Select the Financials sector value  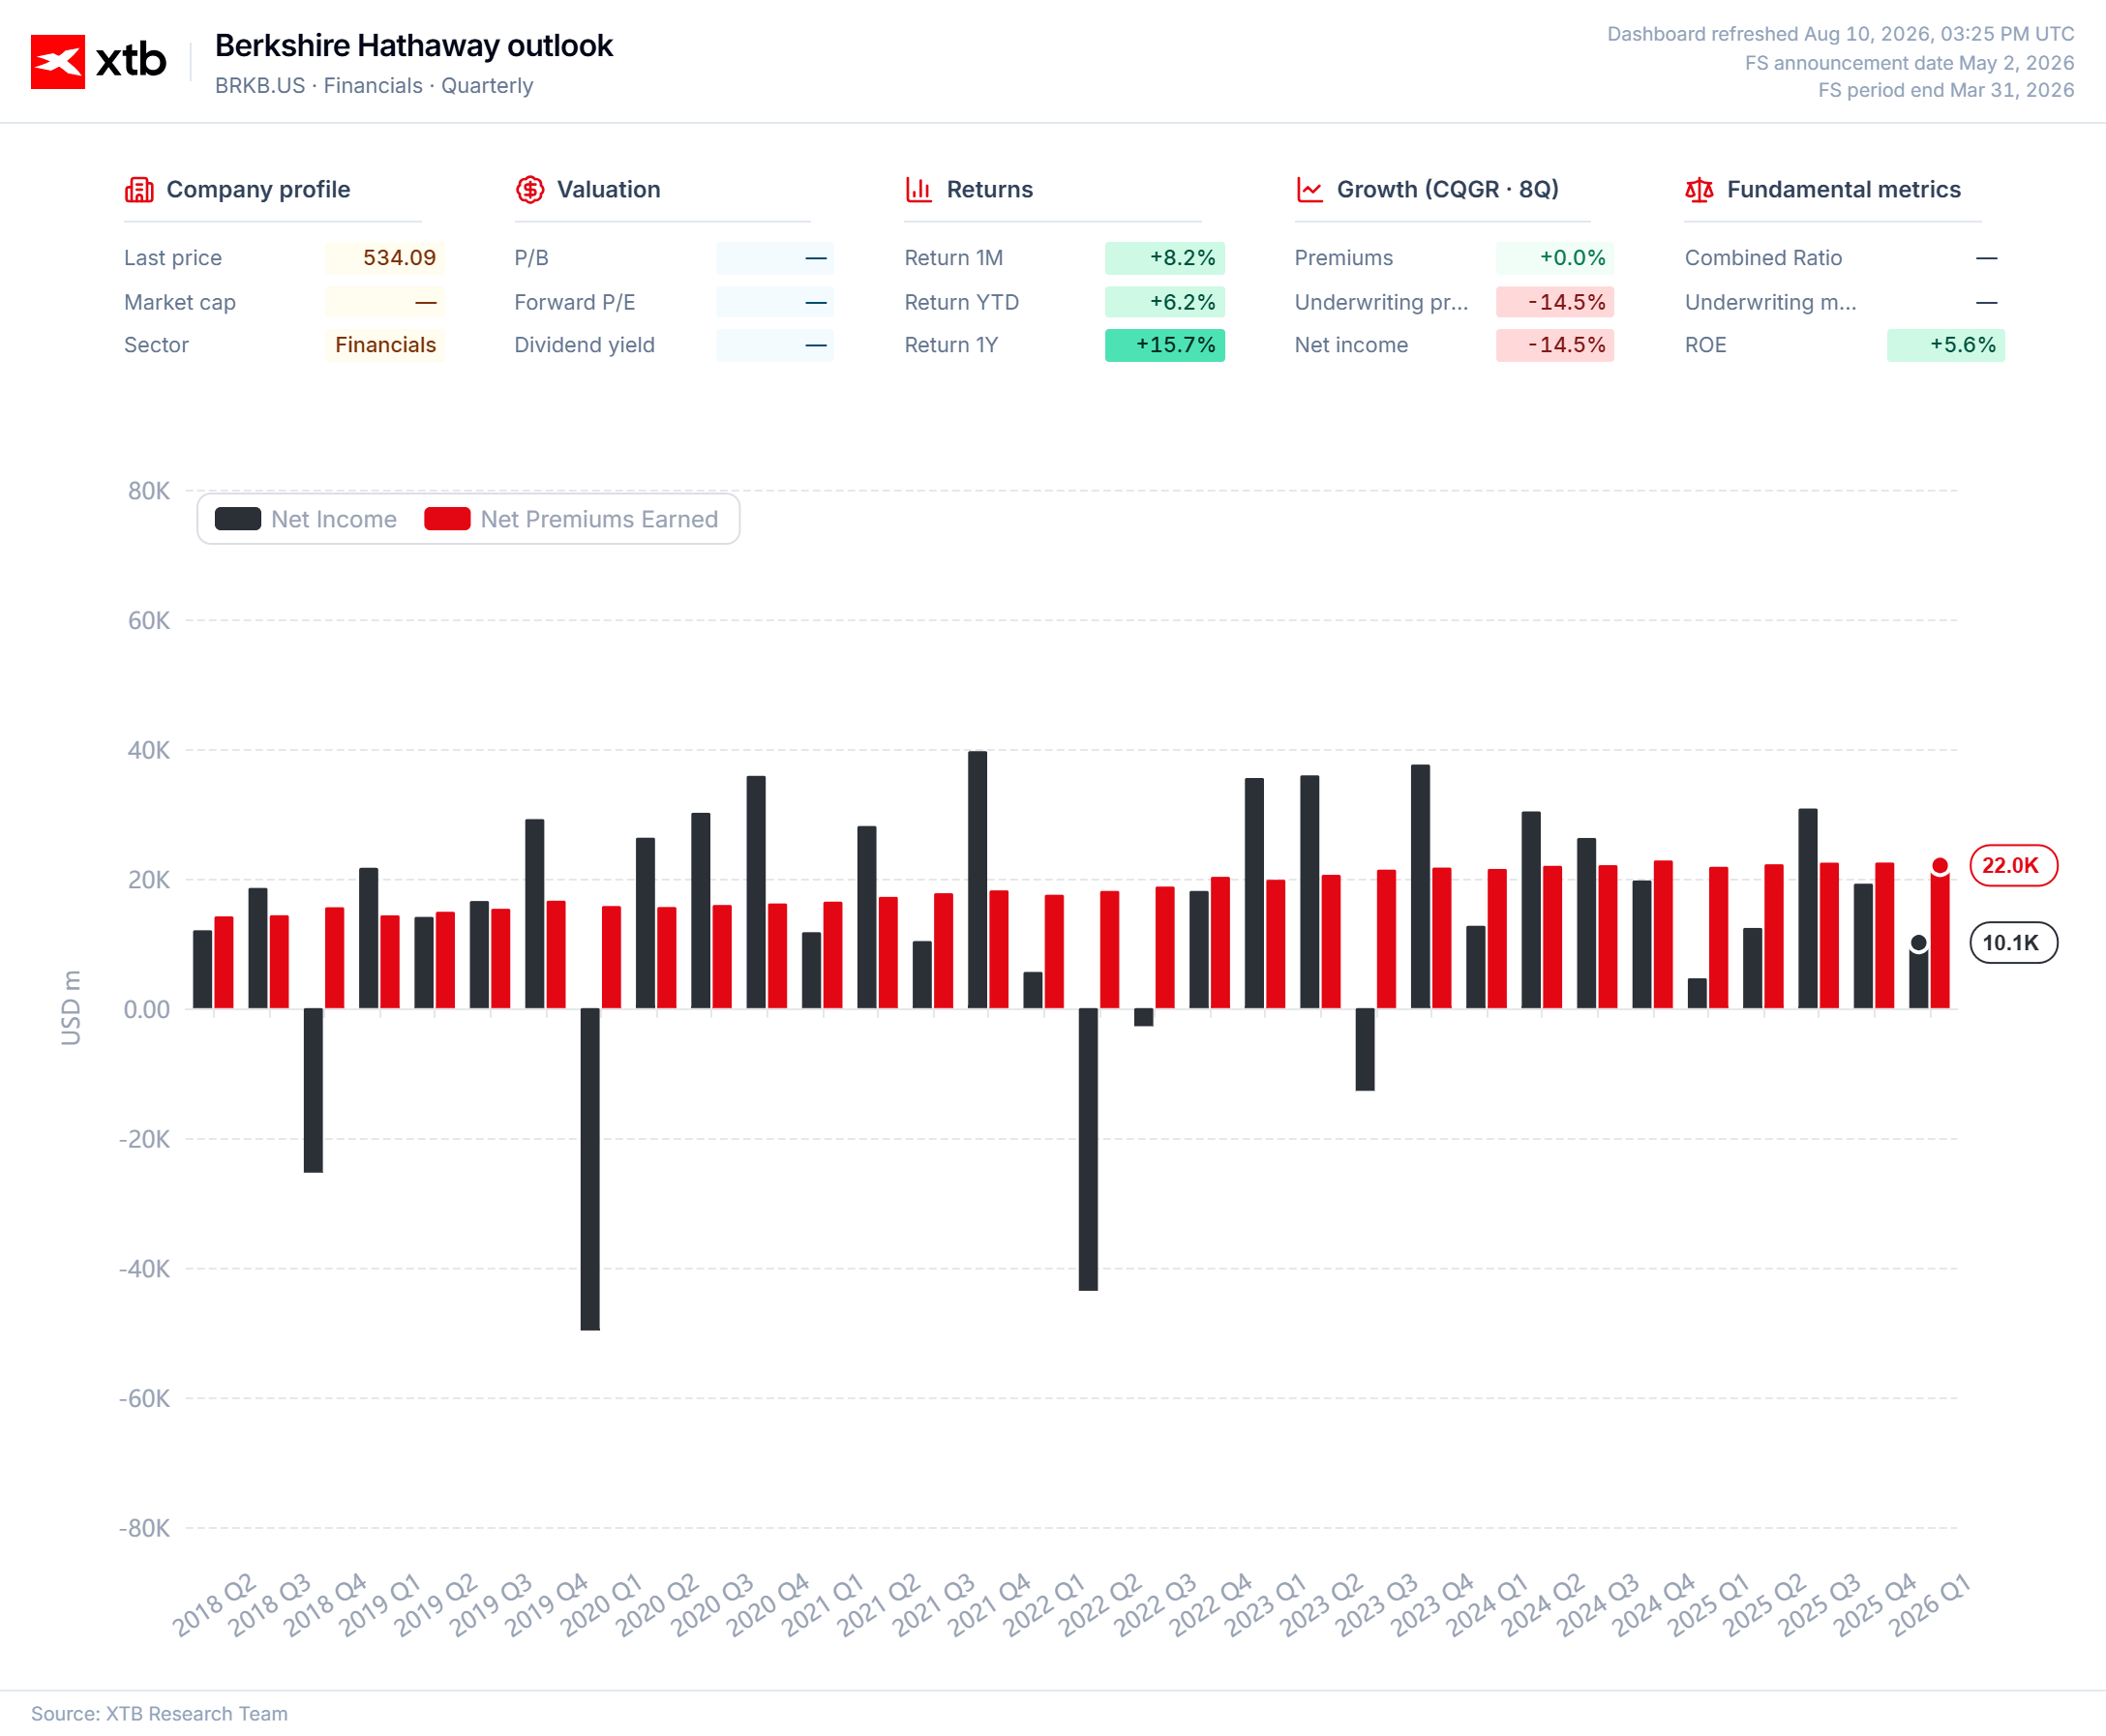coord(385,345)
